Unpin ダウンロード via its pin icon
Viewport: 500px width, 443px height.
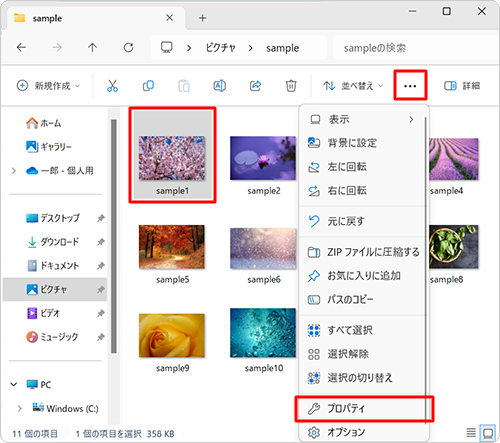tap(100, 242)
